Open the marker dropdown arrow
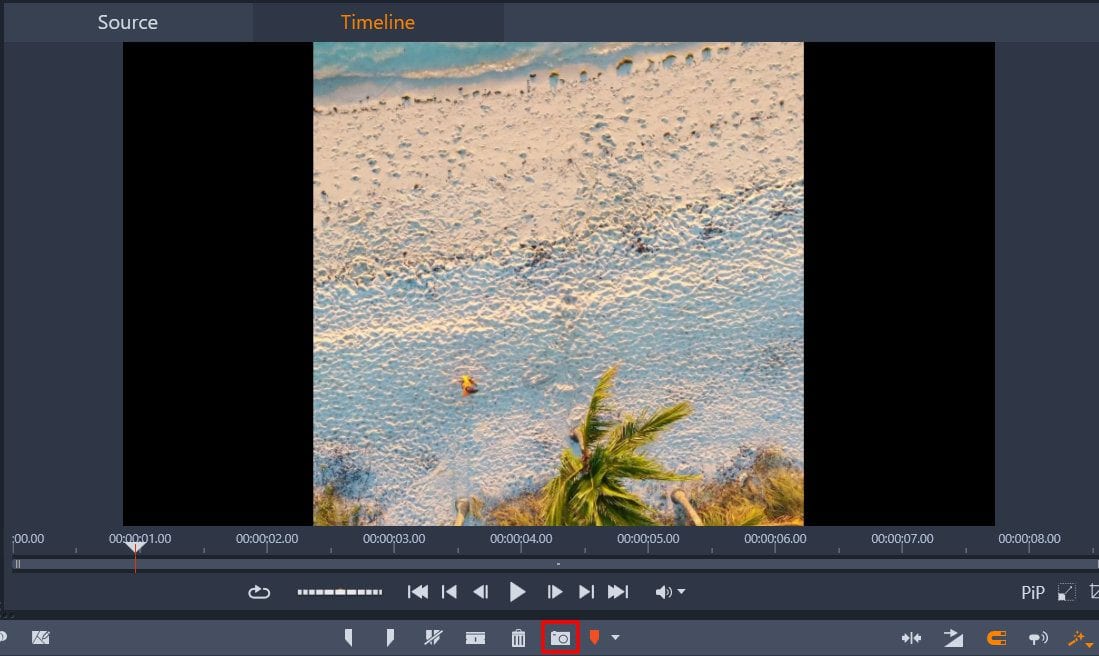 pyautogui.click(x=615, y=637)
